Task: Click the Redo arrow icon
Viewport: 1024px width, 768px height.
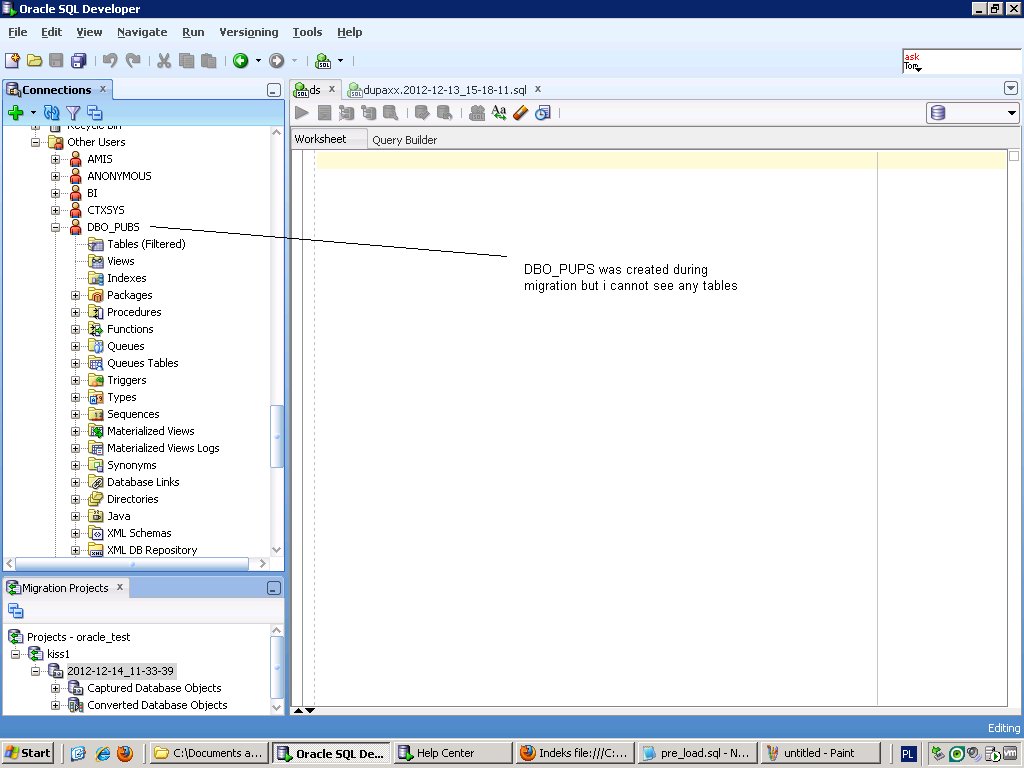Action: 133,61
